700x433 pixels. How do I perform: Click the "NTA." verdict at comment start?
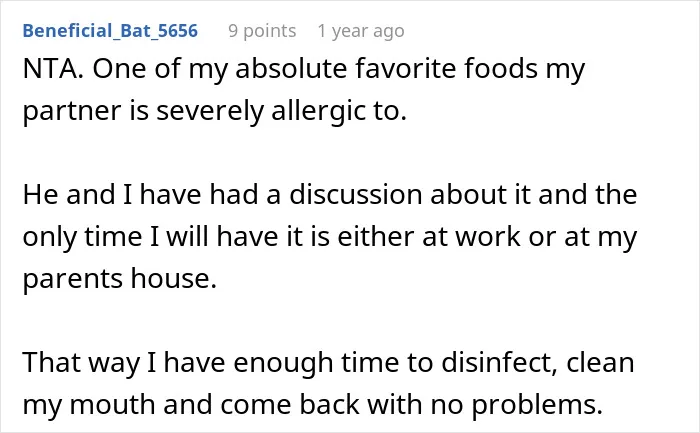(x=53, y=69)
